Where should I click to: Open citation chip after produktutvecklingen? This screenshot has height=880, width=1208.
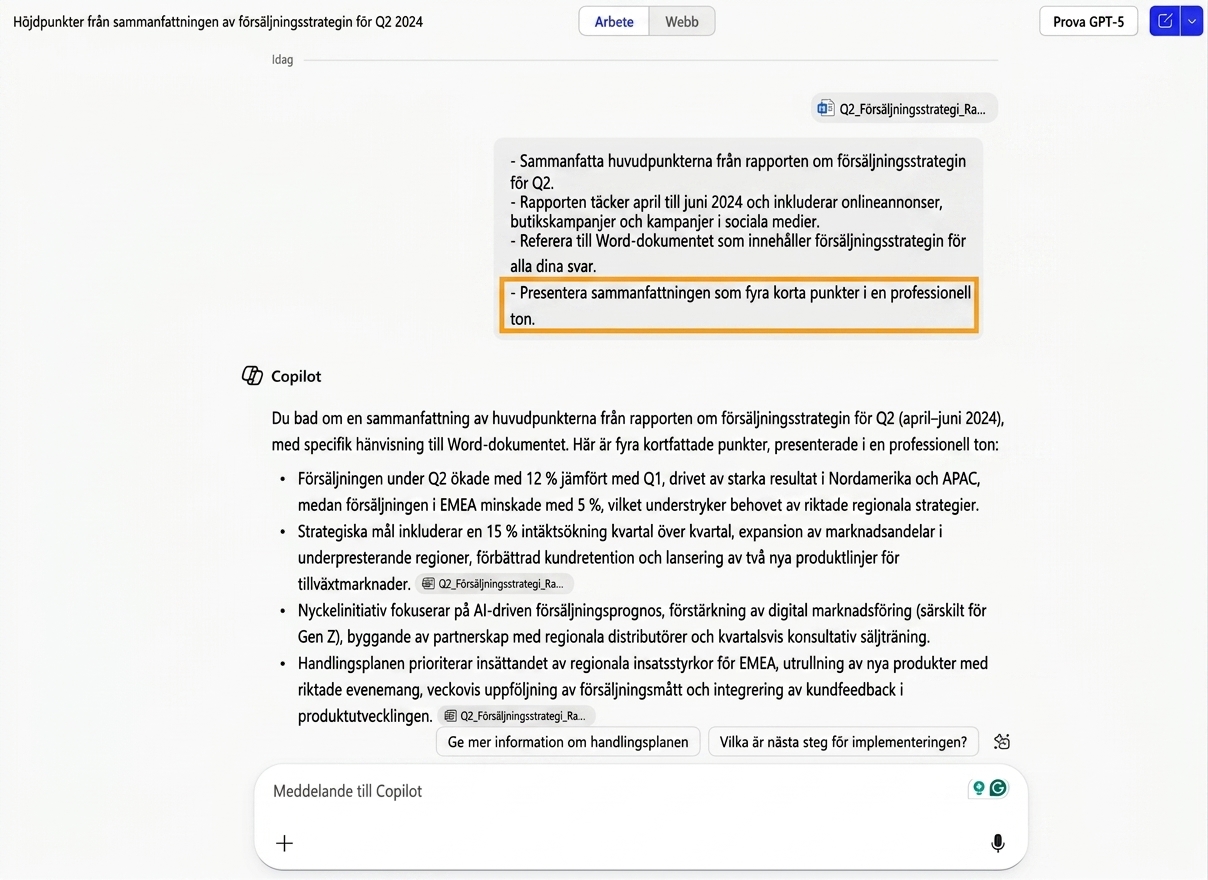pyautogui.click(x=516, y=716)
